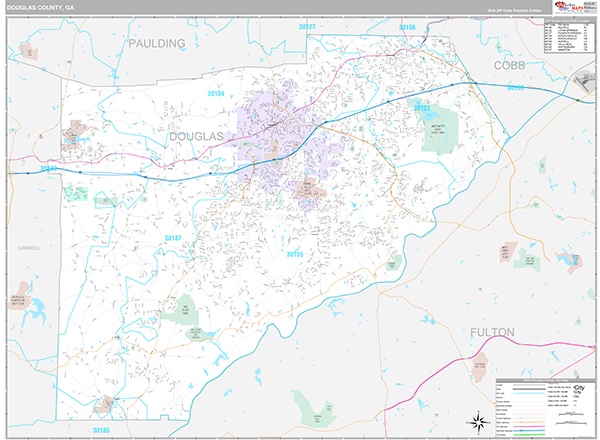Viewport: 600px width, 440px height.
Task: Click the ZIP code 30127 label
Action: [x=307, y=26]
